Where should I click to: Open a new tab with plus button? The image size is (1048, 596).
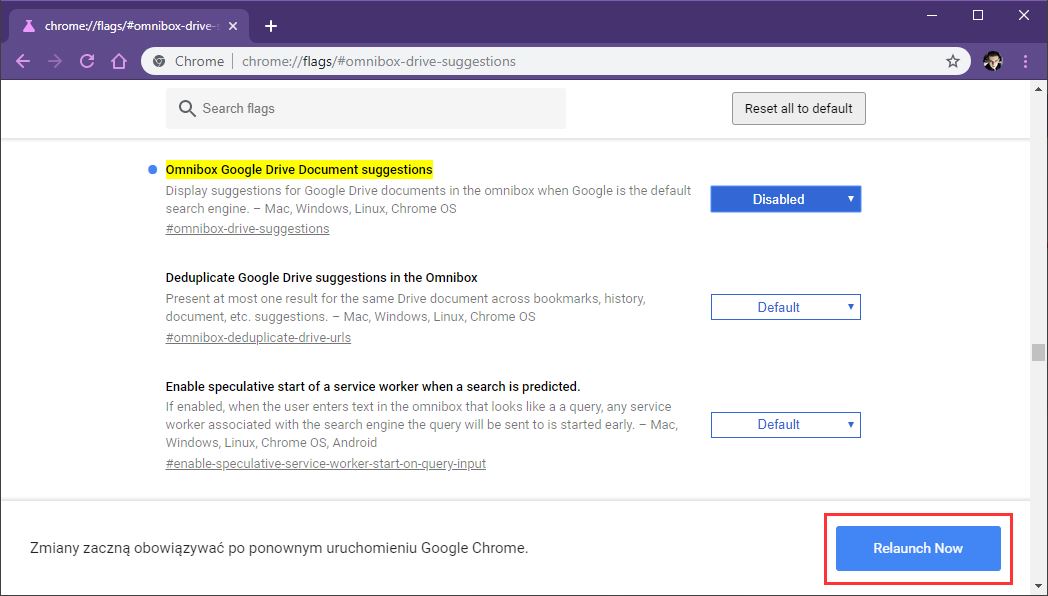(x=271, y=26)
